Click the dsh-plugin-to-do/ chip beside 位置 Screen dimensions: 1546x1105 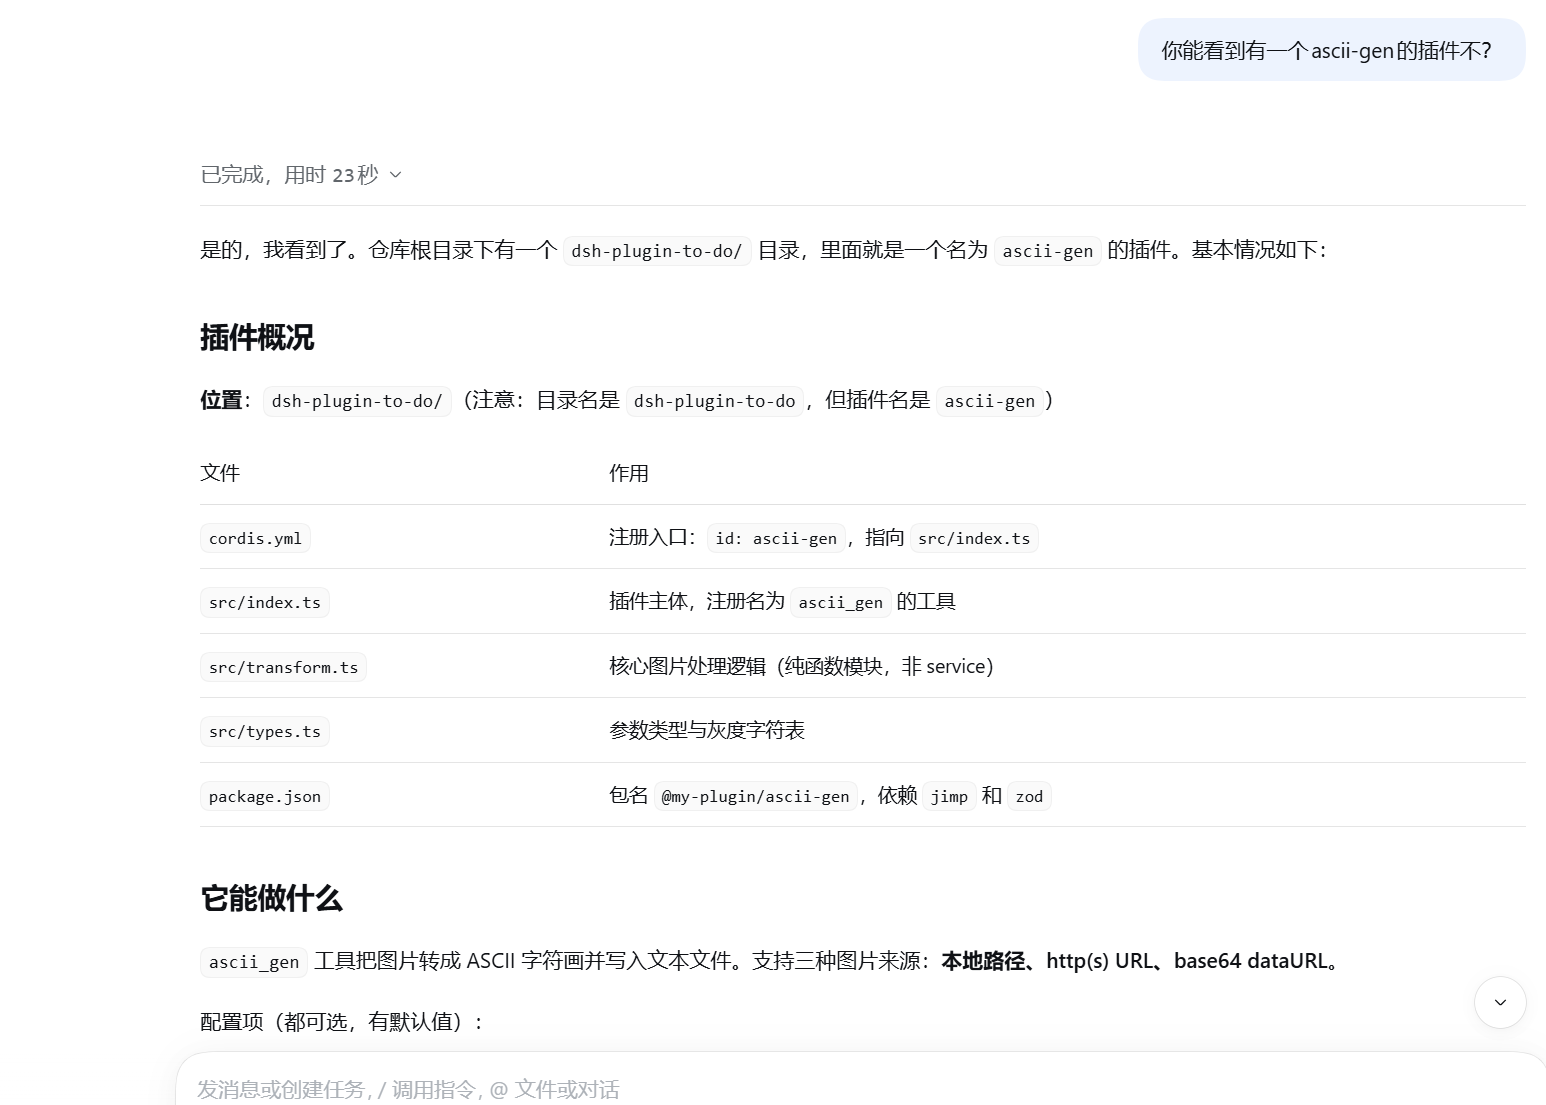357,401
